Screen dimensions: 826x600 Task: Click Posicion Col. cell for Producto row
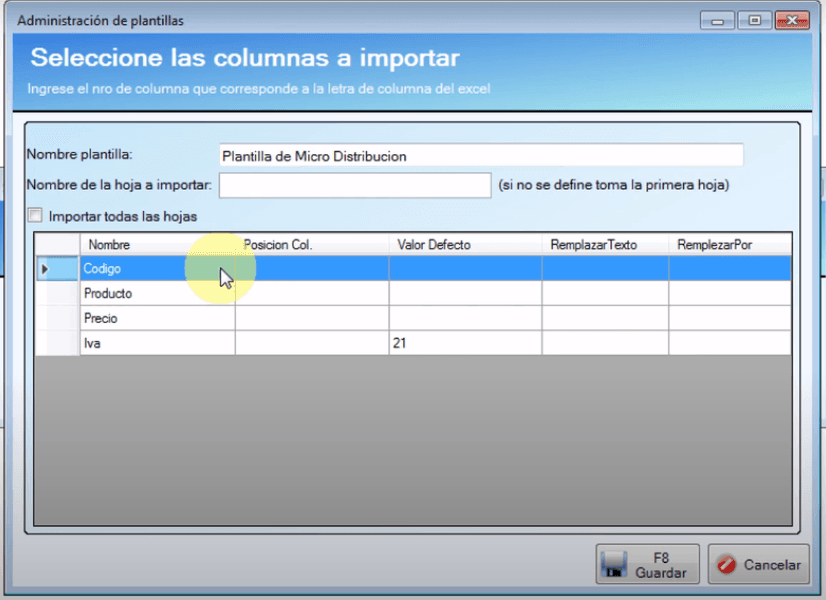tap(311, 294)
